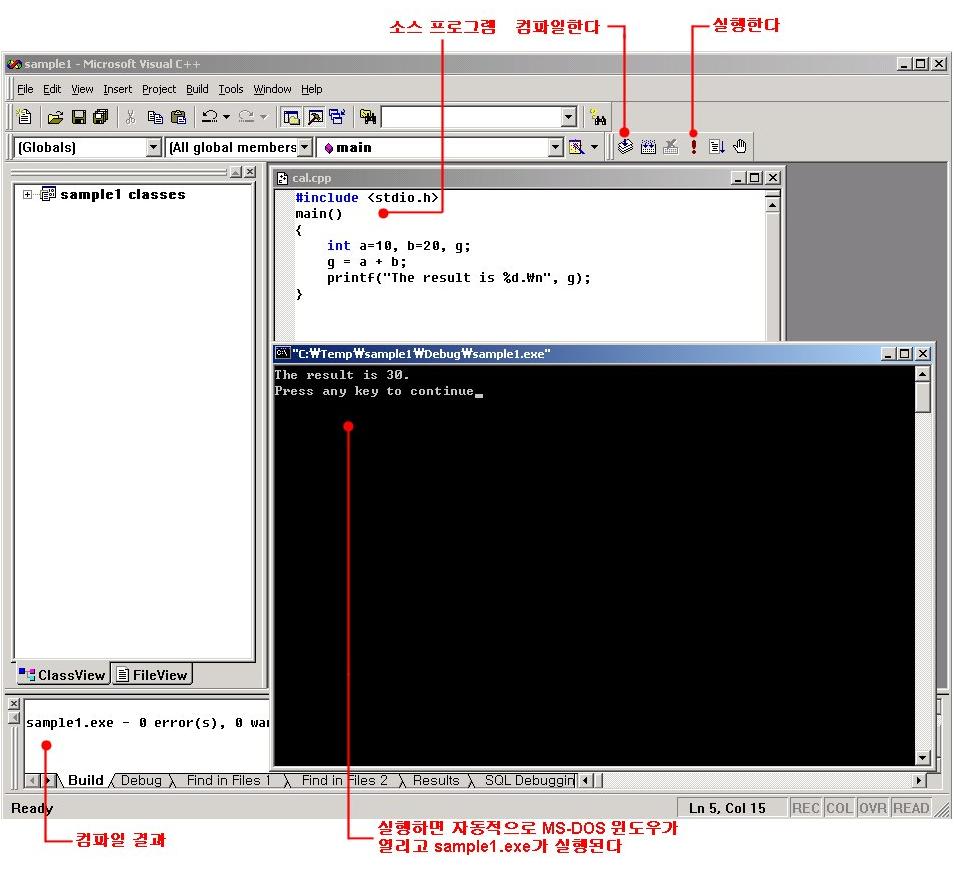
Task: Click the console window system icon
Action: click(x=282, y=353)
